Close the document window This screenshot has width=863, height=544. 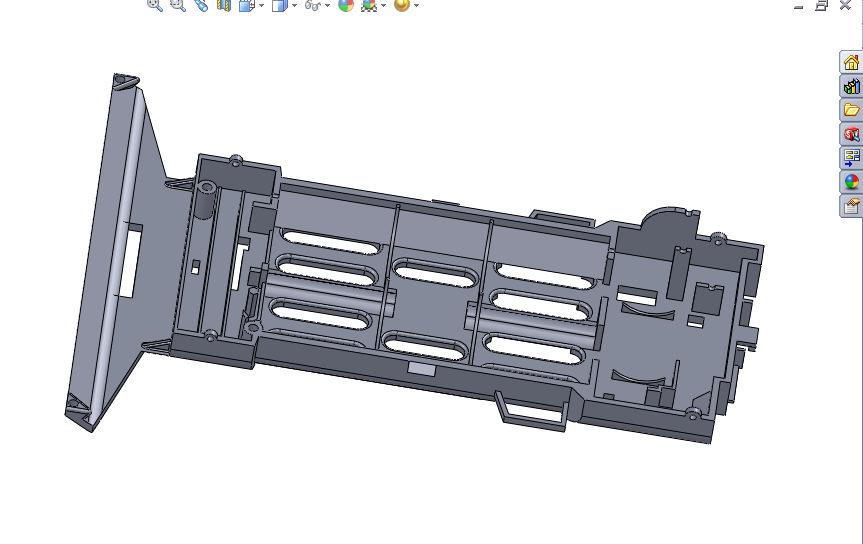point(845,6)
